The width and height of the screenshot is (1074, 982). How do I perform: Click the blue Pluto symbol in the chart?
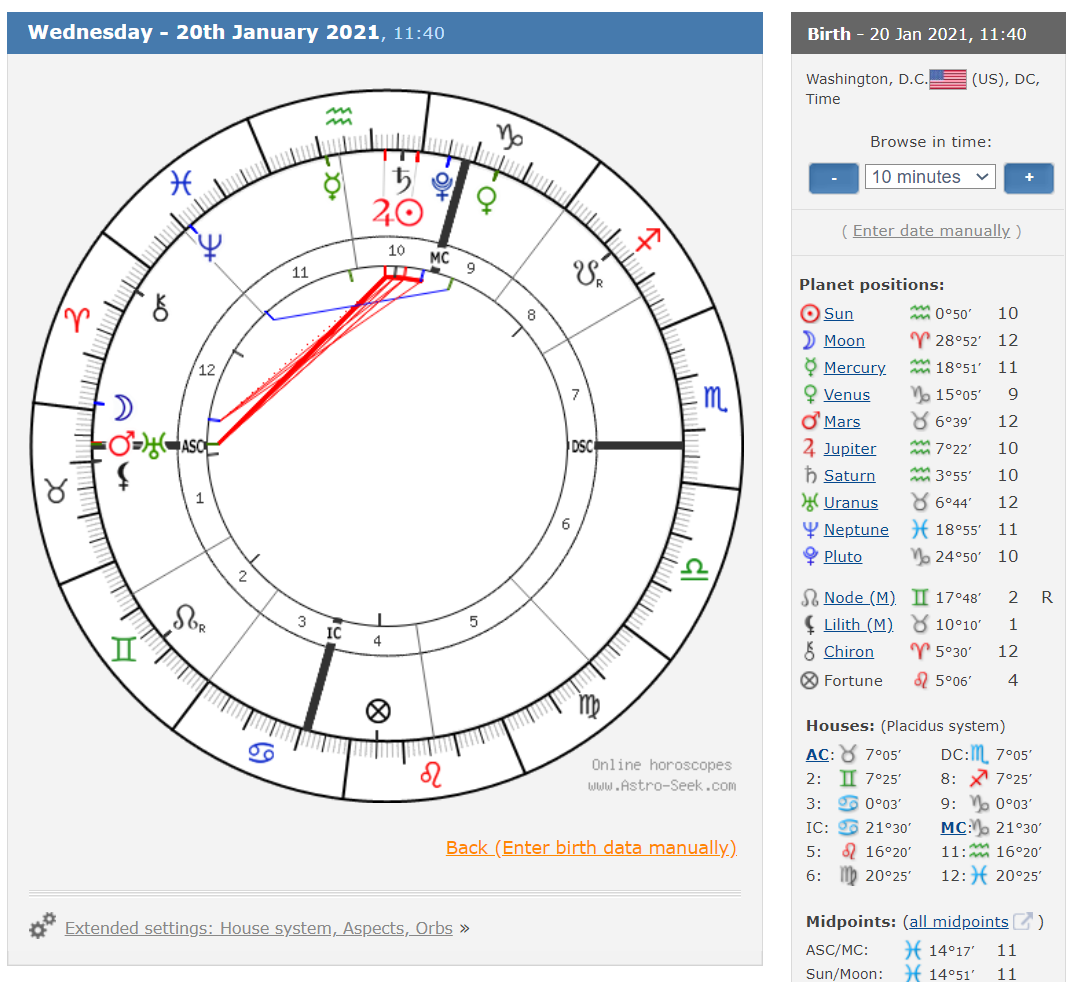442,185
